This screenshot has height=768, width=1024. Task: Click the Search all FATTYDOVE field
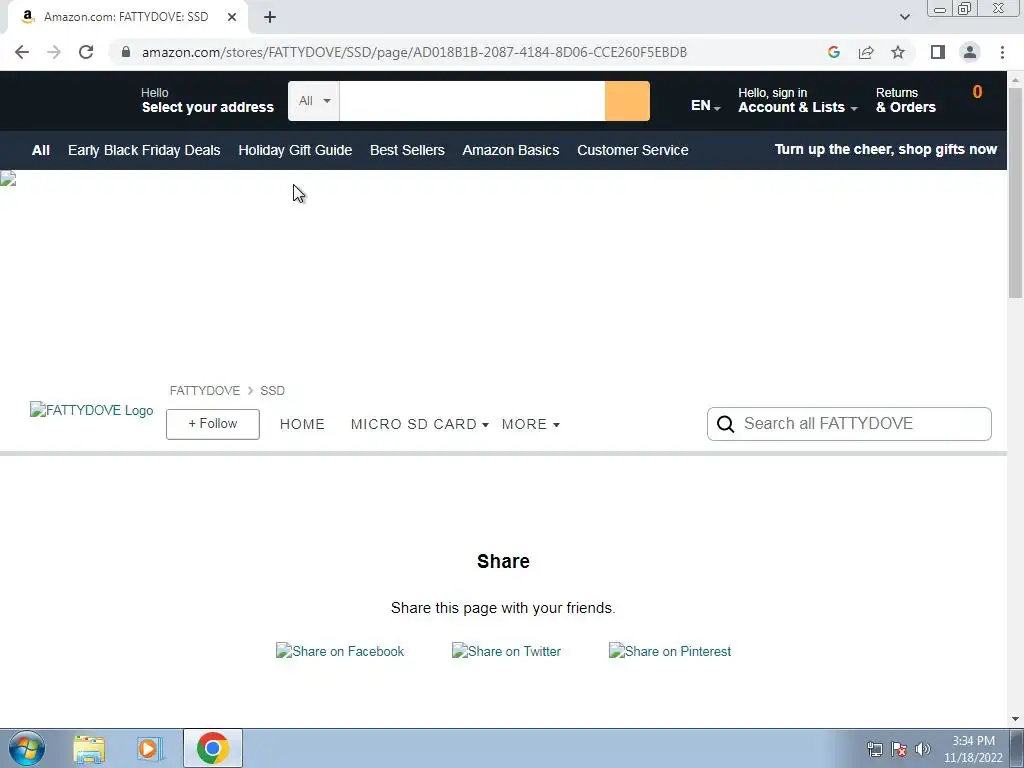pyautogui.click(x=849, y=424)
